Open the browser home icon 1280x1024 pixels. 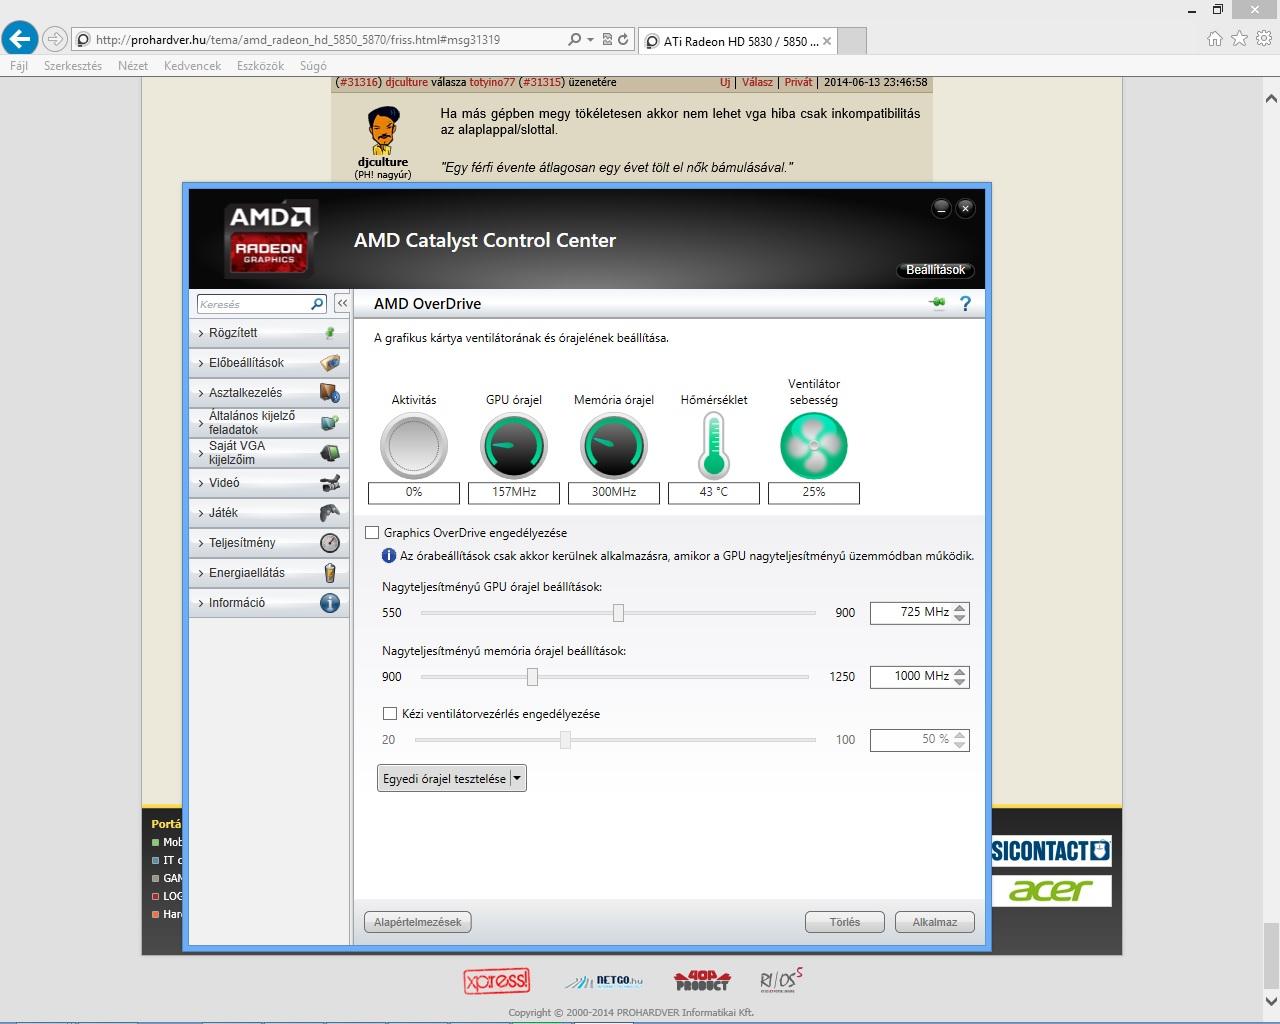(1215, 39)
